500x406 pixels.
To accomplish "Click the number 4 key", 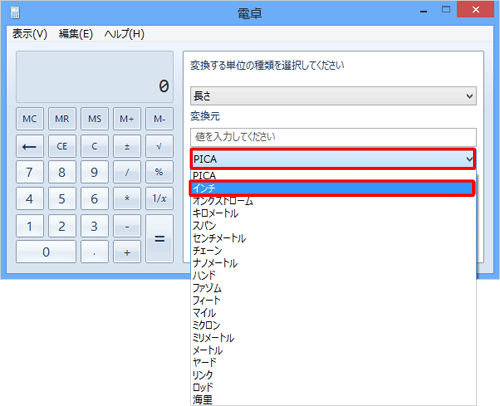I will click(30, 199).
